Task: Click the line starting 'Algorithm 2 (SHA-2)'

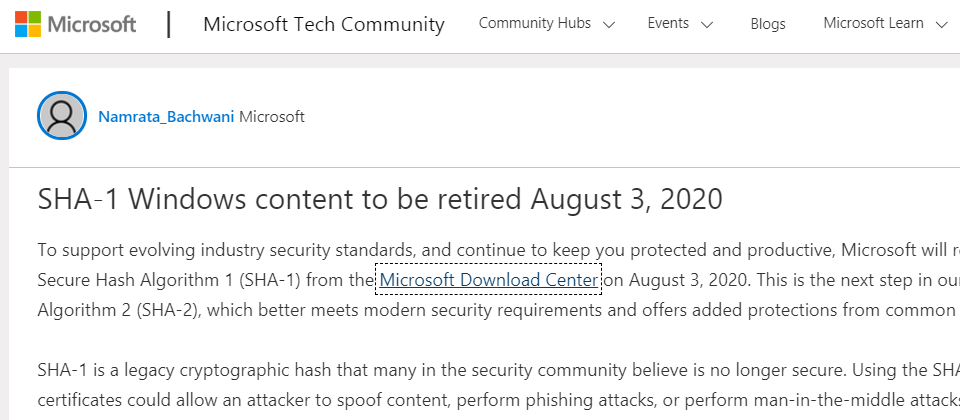Action: (x=498, y=310)
